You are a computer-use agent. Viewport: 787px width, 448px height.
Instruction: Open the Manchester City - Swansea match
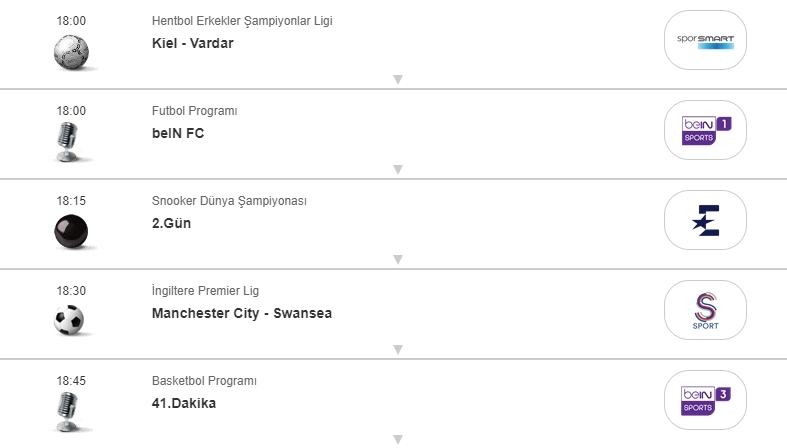[241, 313]
